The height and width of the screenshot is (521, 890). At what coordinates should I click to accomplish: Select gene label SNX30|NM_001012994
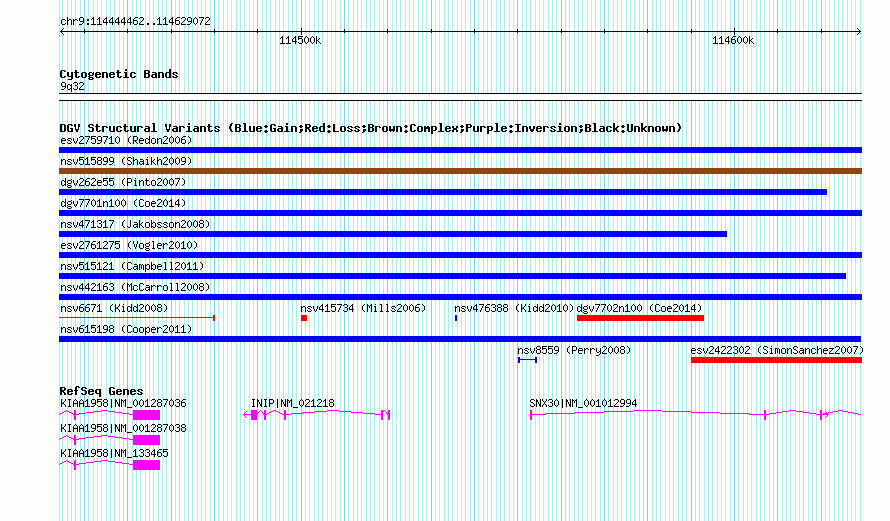583,404
